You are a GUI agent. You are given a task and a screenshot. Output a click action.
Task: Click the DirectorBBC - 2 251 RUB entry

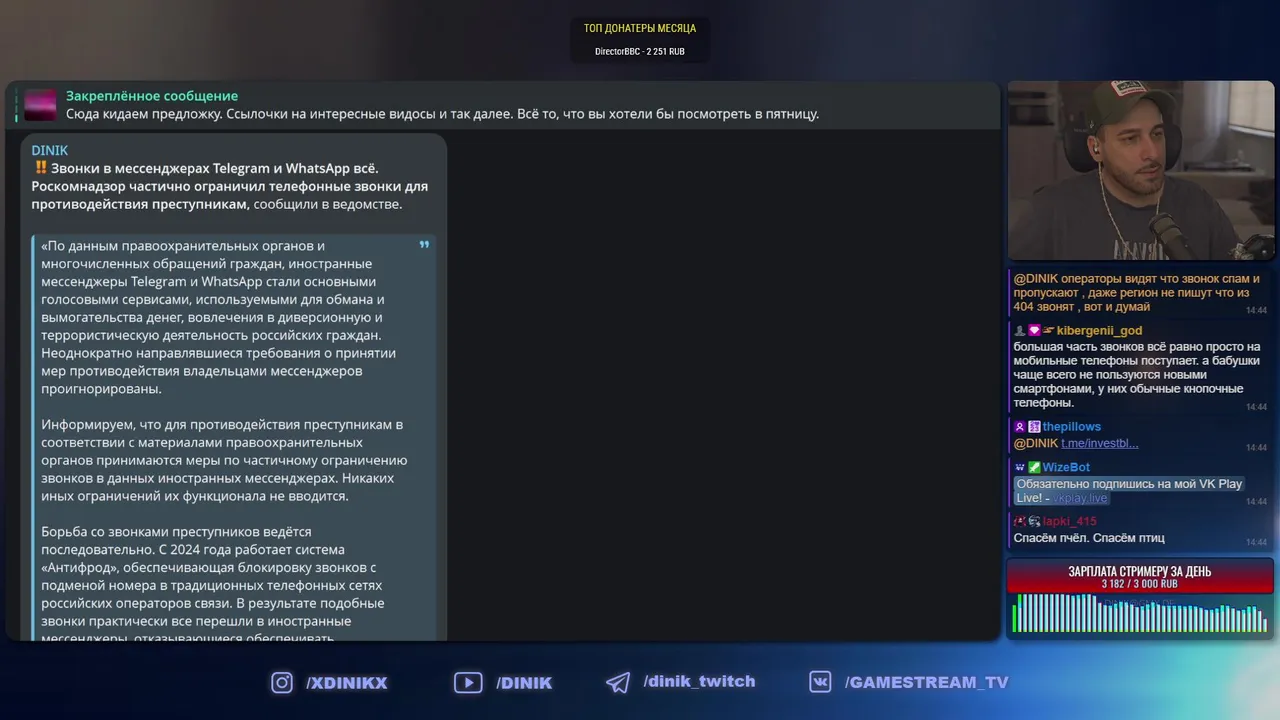click(x=640, y=51)
